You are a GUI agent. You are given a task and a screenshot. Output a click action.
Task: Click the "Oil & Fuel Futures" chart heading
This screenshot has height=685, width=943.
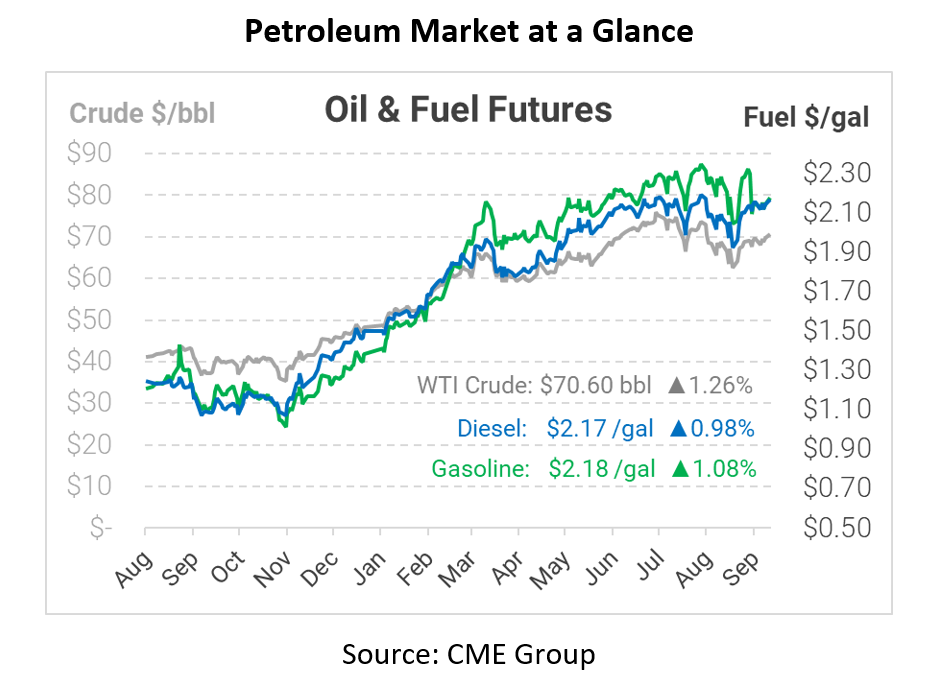(468, 109)
